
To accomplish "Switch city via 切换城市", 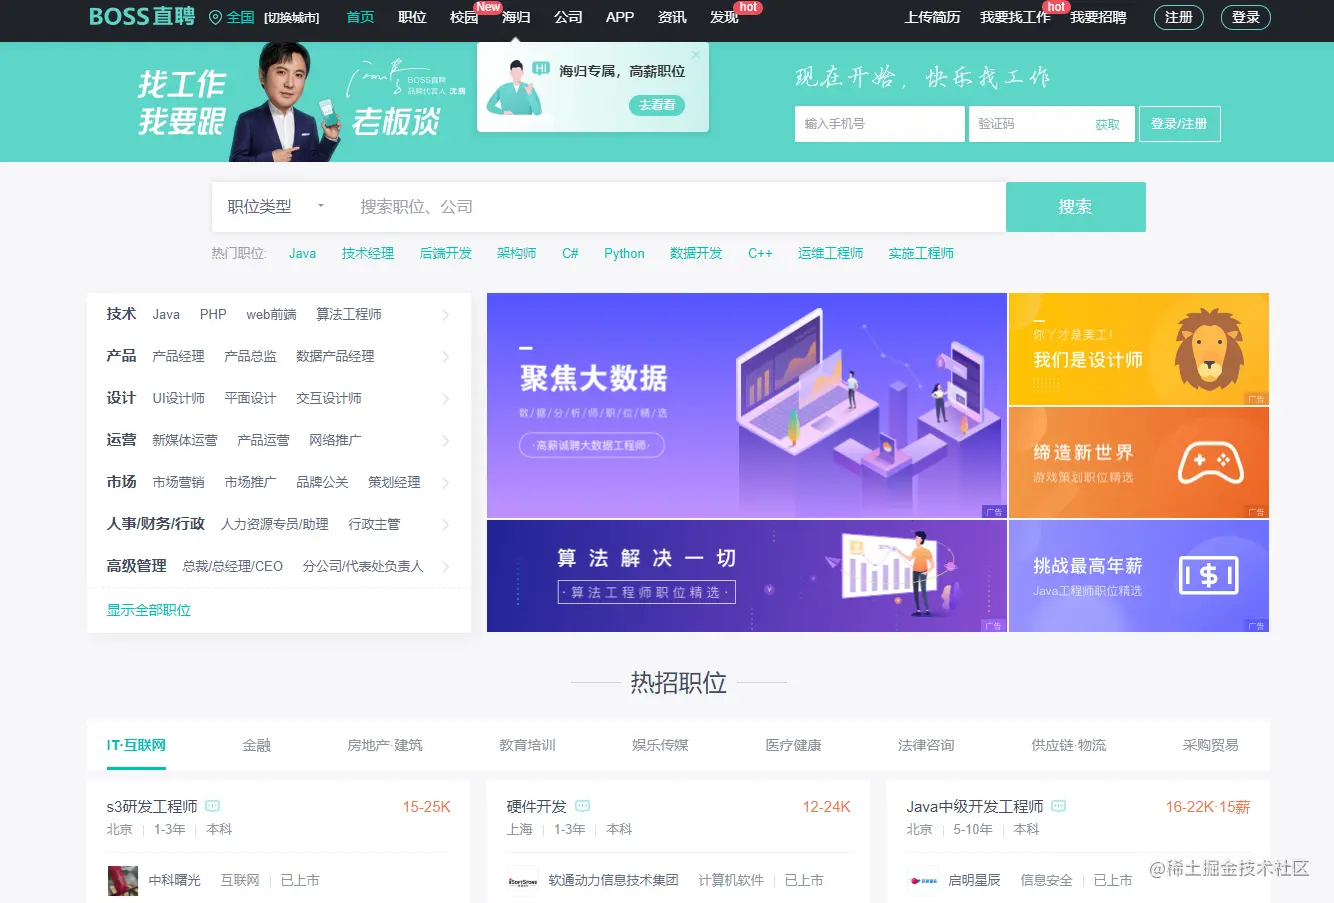I will click(x=292, y=18).
